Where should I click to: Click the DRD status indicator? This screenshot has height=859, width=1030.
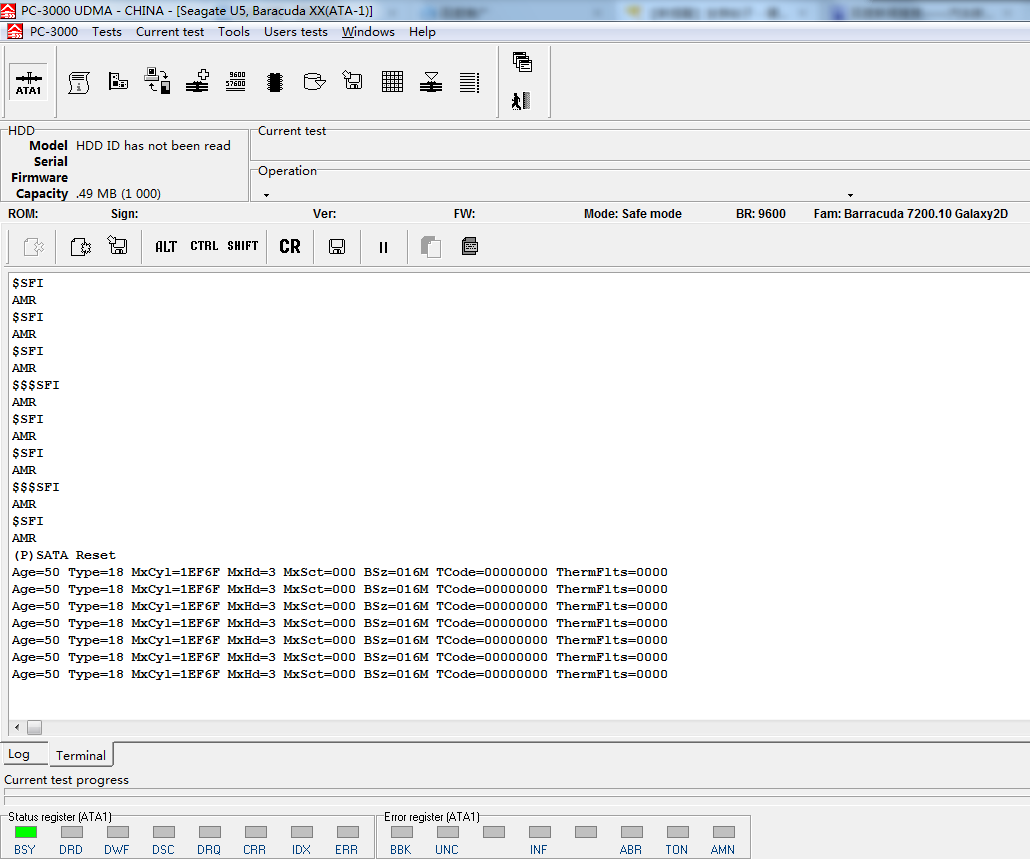(72, 832)
